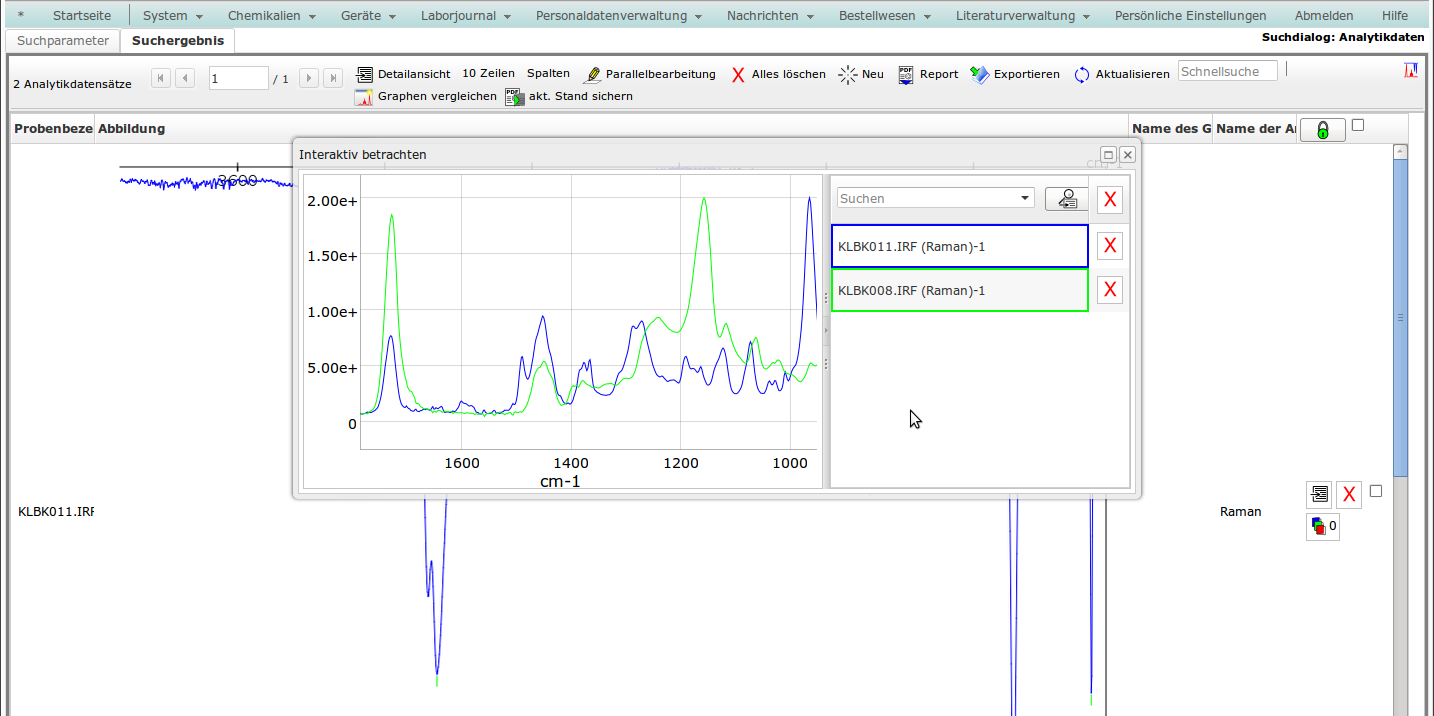Switch to the Suchparameter tab
The height and width of the screenshot is (716, 1434).
point(62,41)
